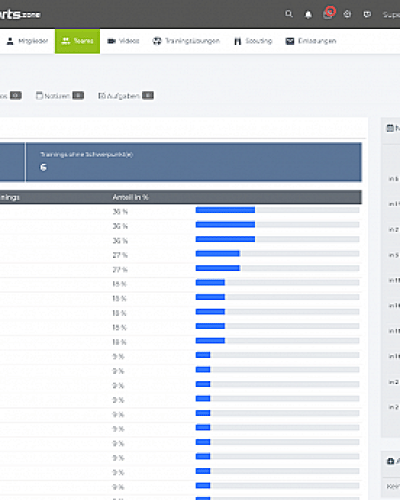
Task: Click the round clock icon in header
Action: 347,14
